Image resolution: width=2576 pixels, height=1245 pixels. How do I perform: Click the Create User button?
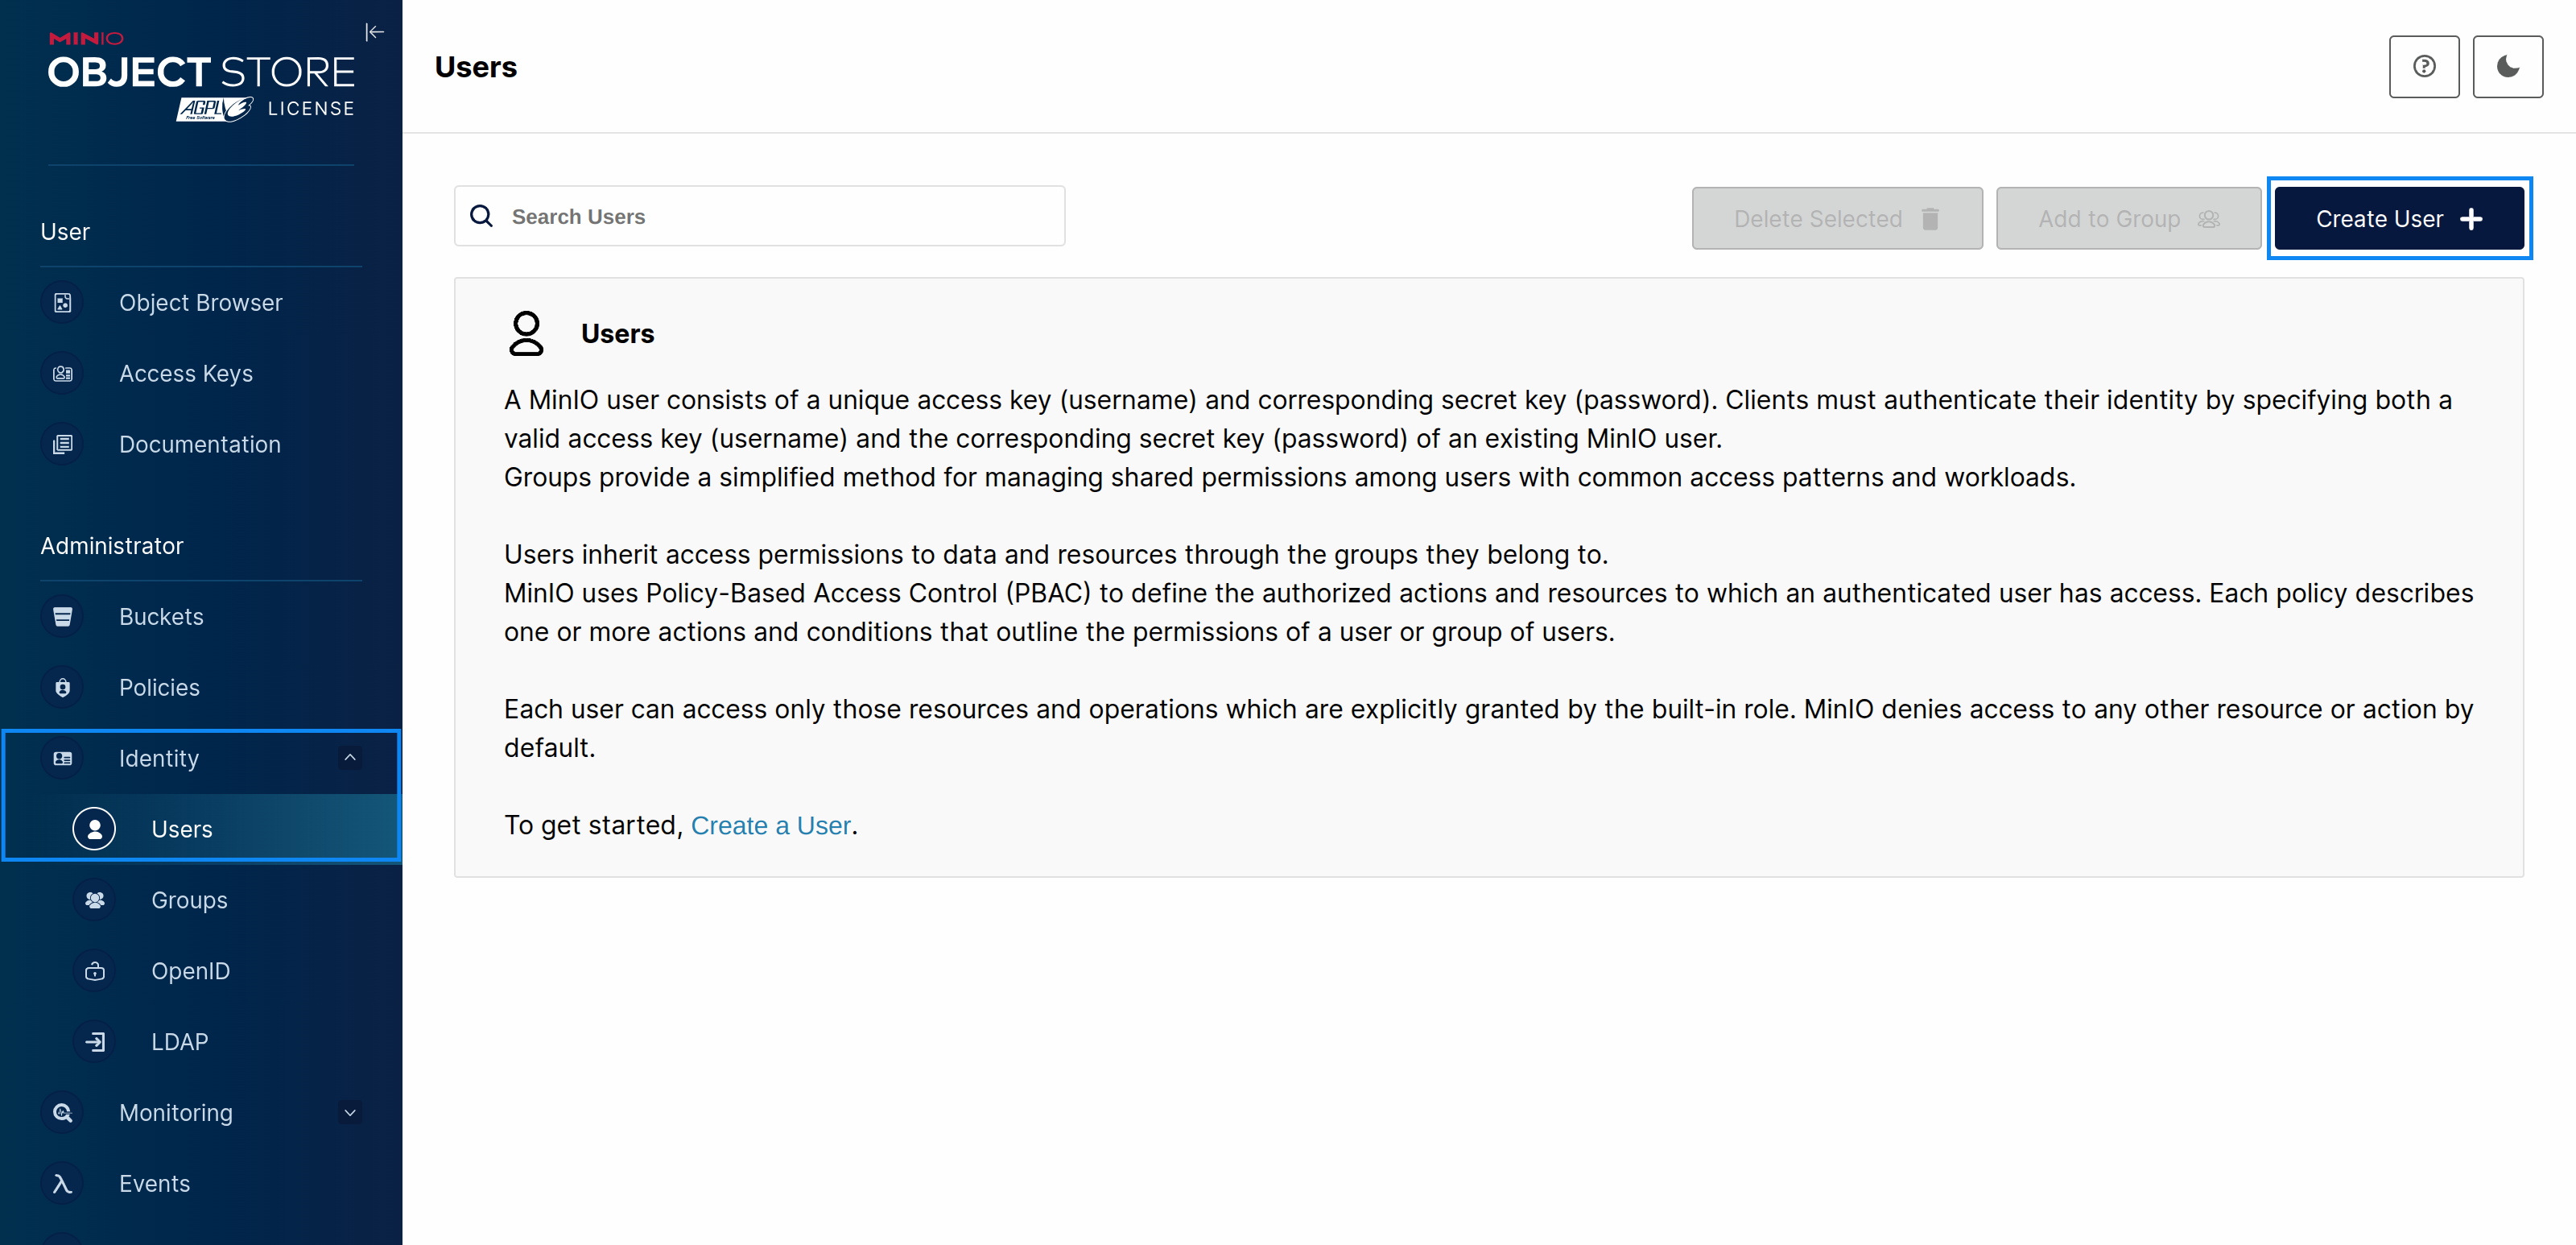[2399, 219]
